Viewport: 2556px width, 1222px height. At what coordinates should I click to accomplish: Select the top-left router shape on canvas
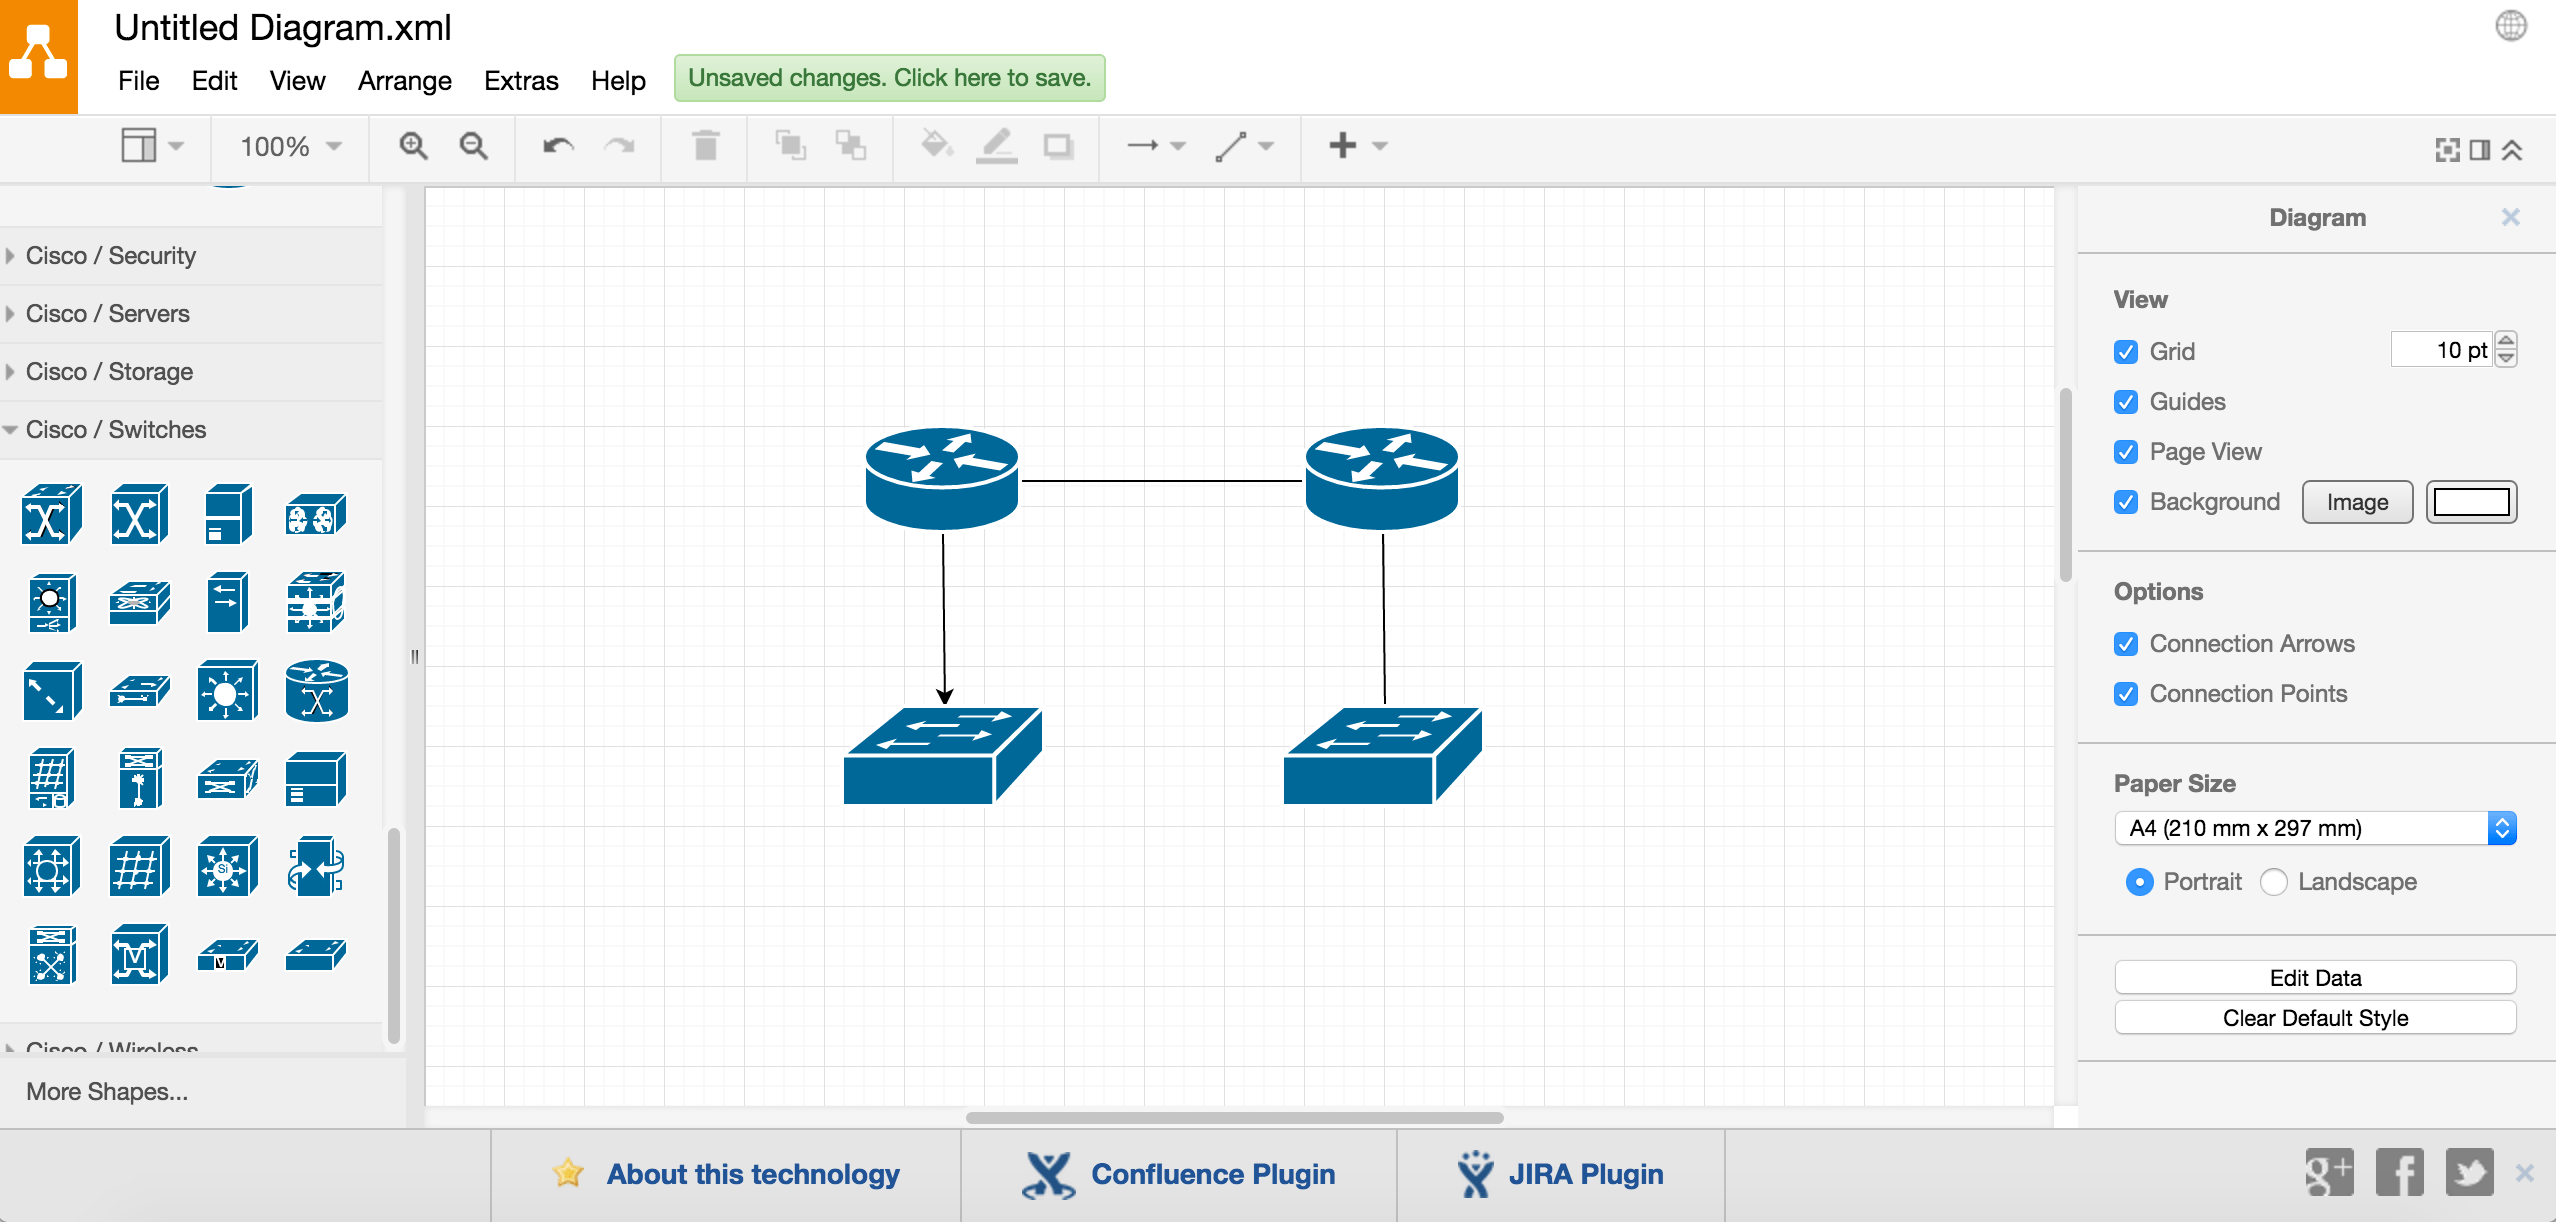[941, 479]
